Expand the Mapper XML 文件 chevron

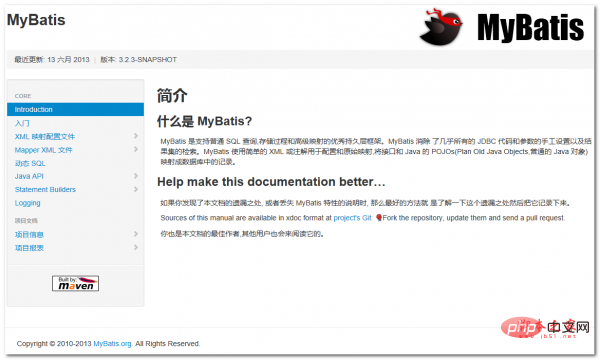pyautogui.click(x=136, y=149)
